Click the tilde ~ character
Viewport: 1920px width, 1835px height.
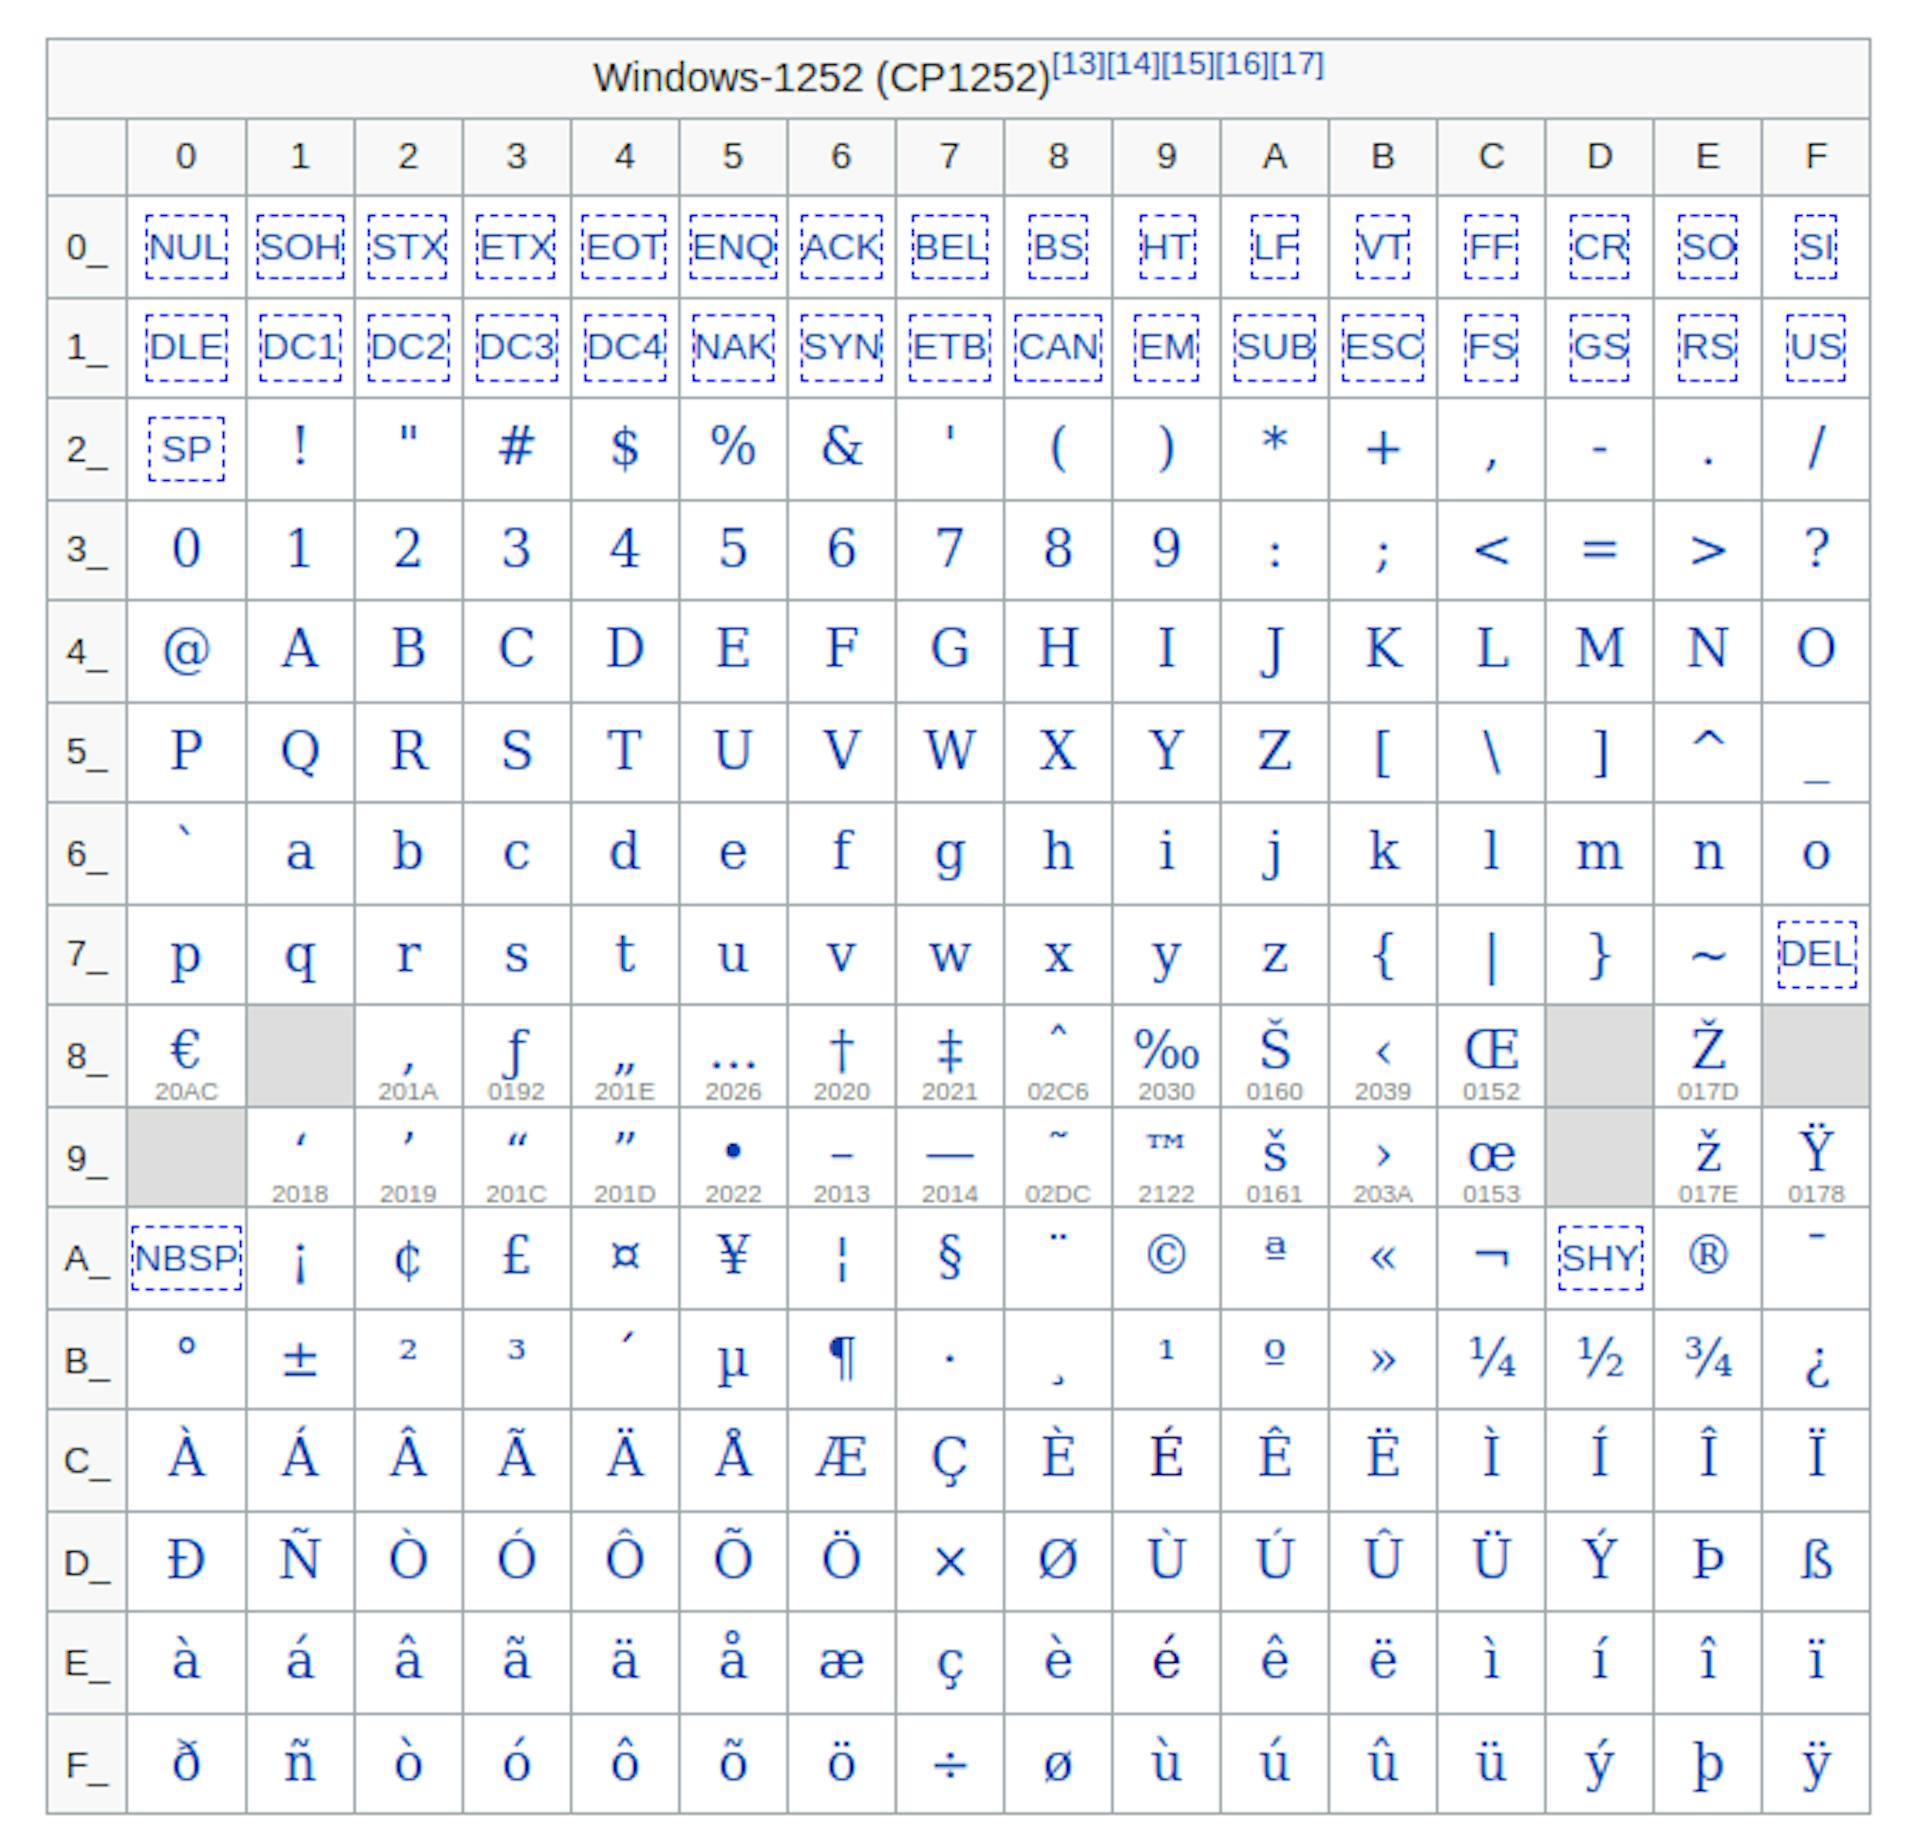pyautogui.click(x=1708, y=956)
